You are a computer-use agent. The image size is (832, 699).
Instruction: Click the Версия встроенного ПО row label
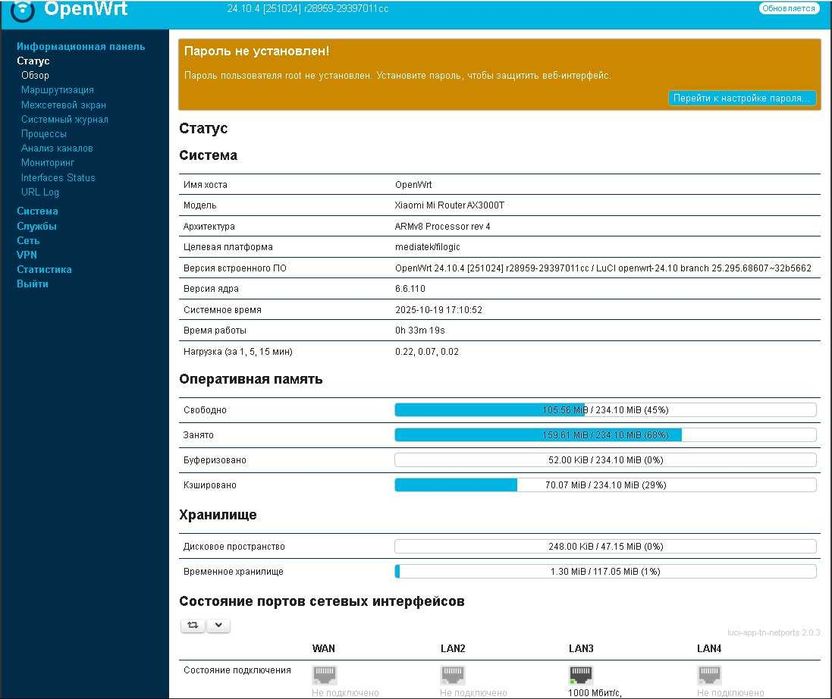(235, 269)
